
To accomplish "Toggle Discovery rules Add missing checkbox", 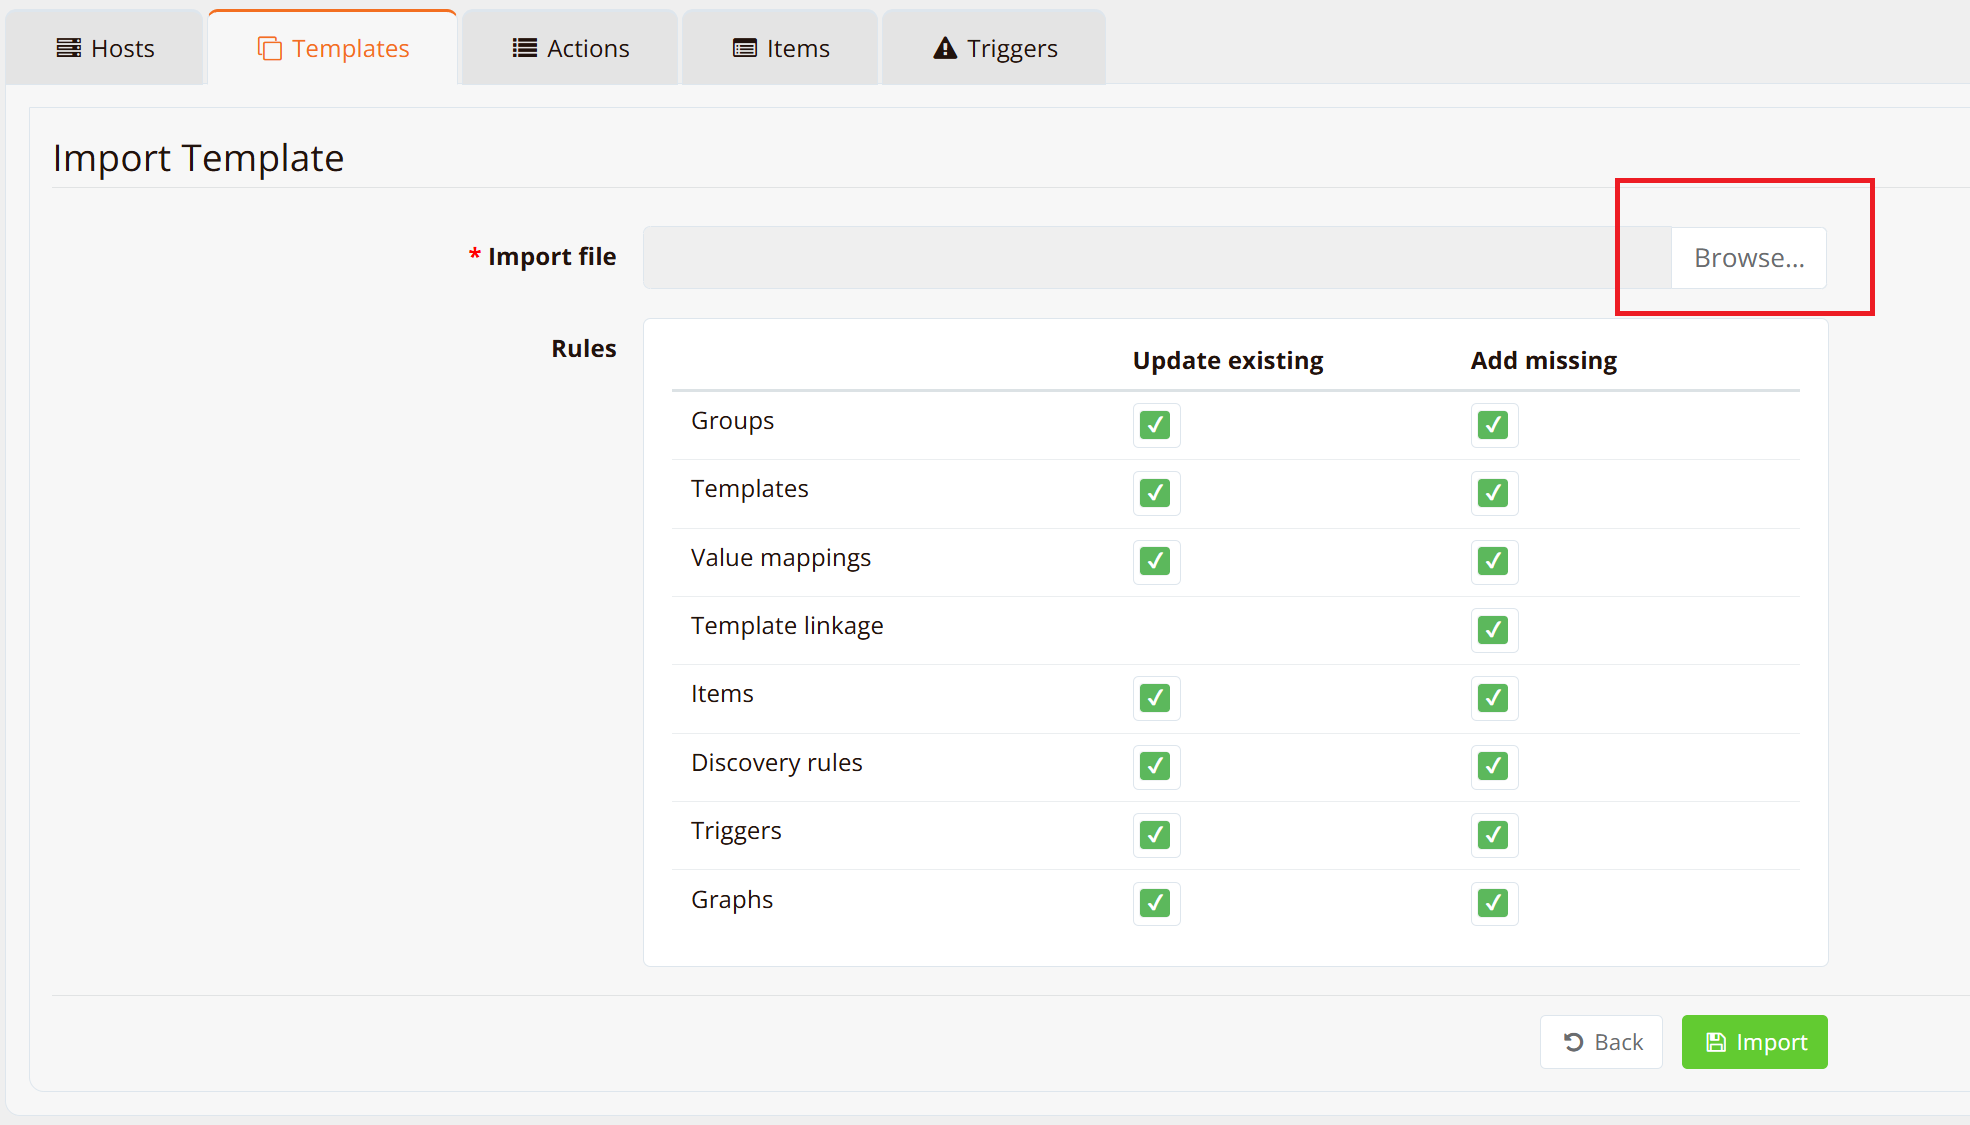I will click(1494, 767).
